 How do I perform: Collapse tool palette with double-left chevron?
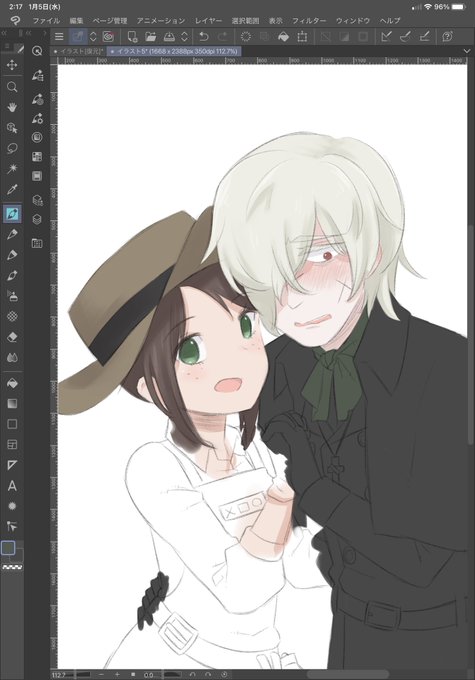click(4, 33)
